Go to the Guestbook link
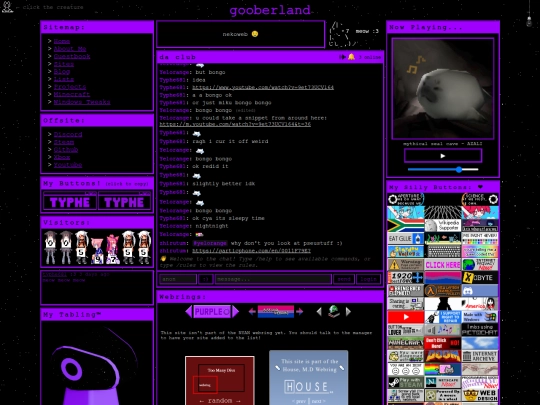Viewport: 540px width, 405px height. tap(72, 56)
